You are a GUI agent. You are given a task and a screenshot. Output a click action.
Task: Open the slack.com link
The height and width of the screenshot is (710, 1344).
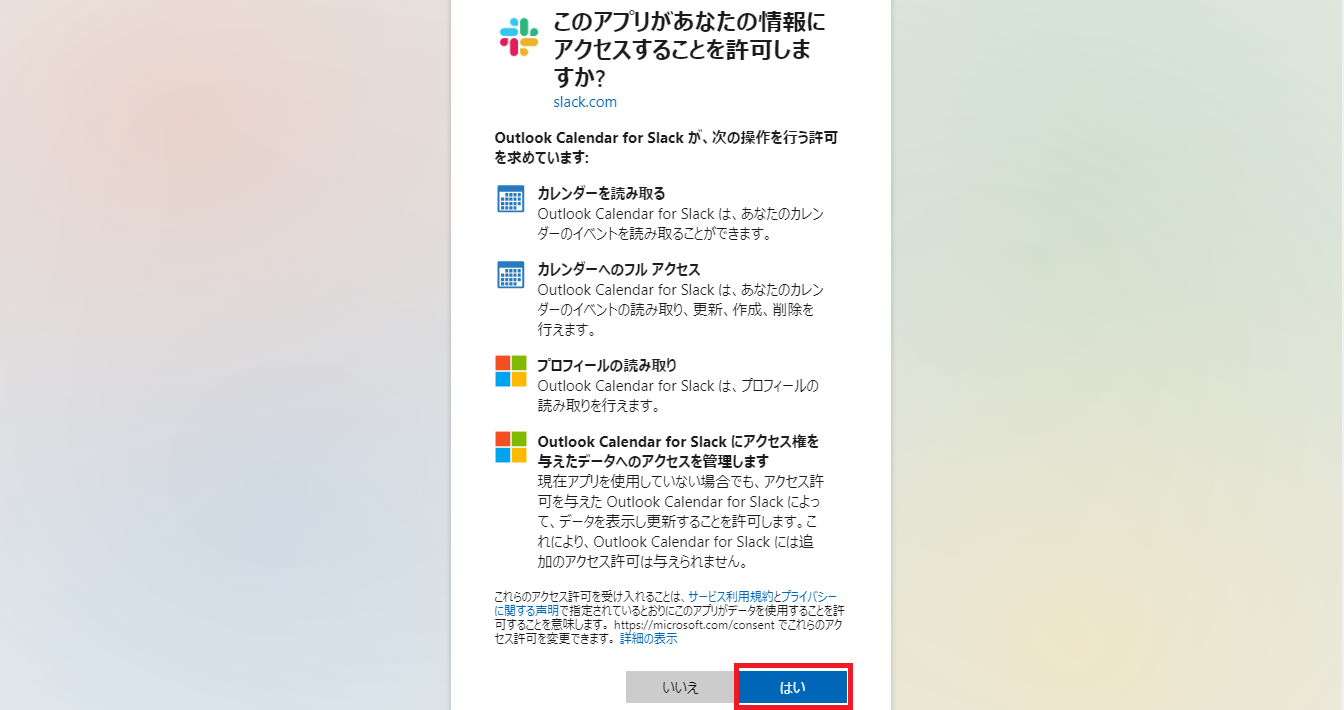[x=585, y=102]
